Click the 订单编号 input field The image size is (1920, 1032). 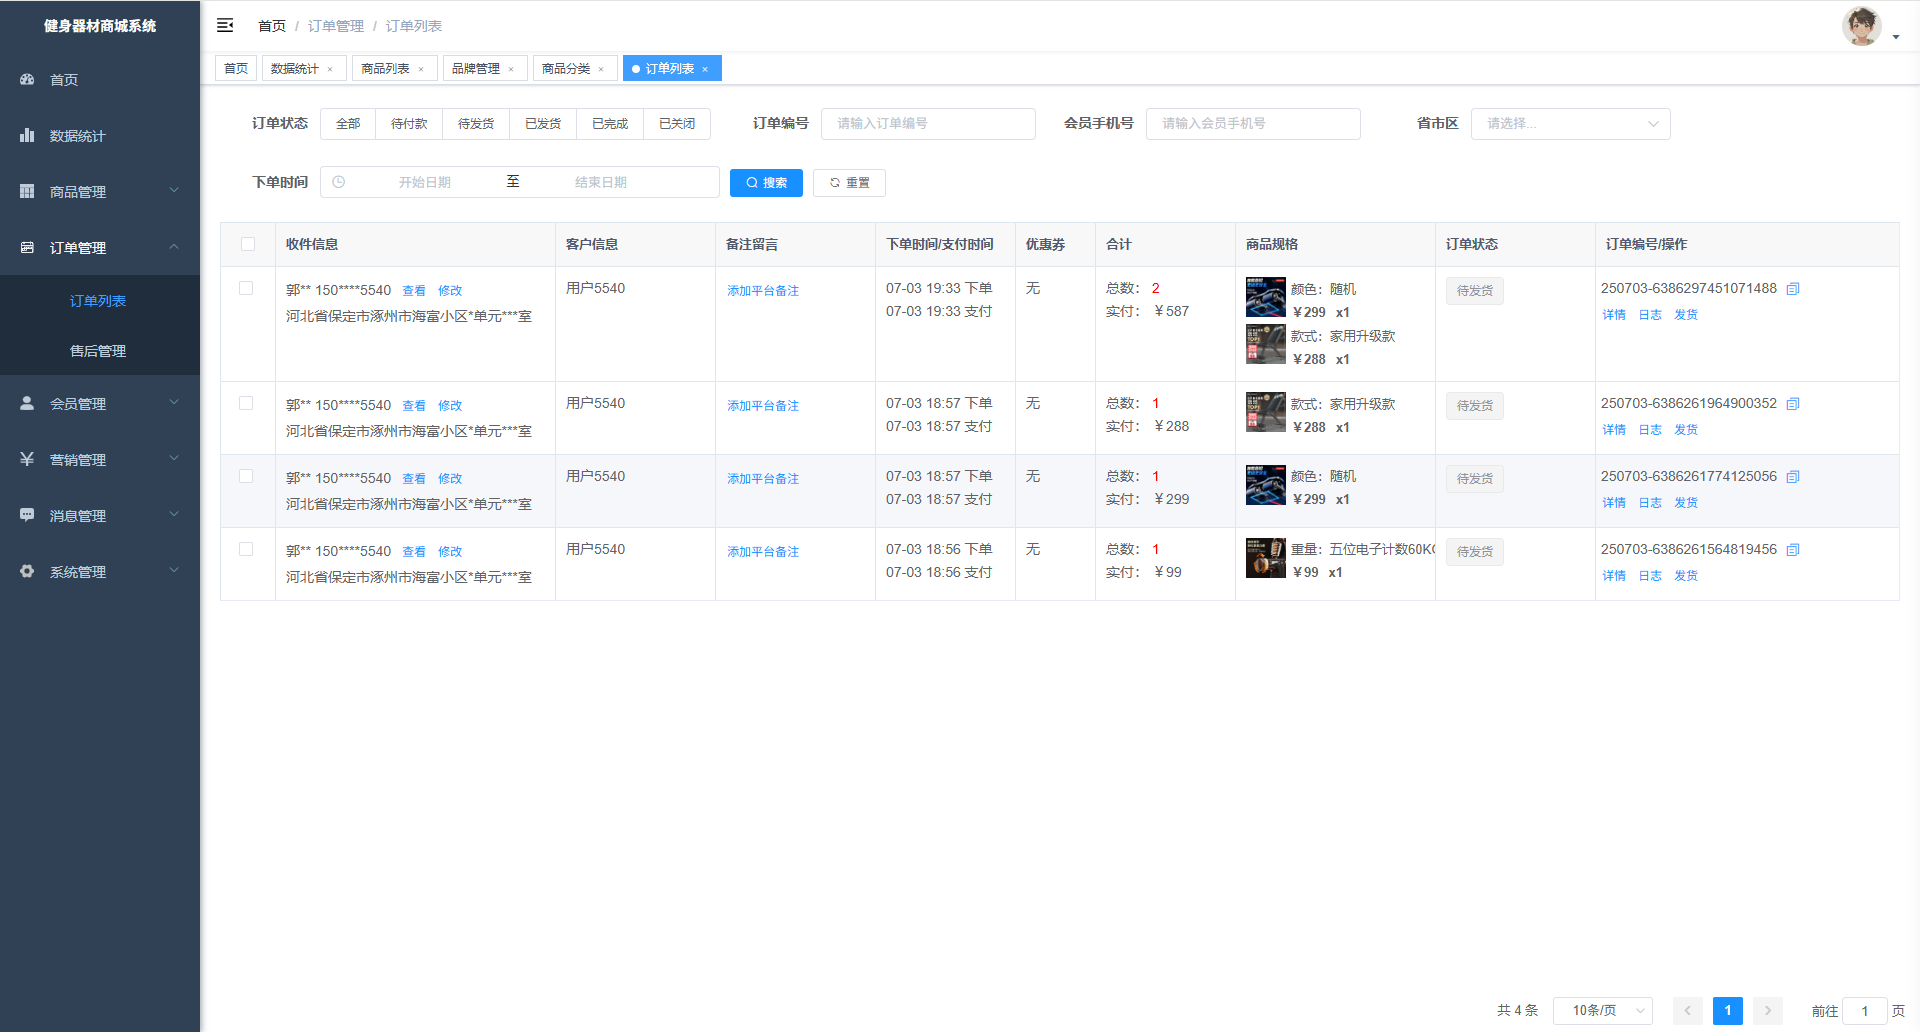point(927,124)
